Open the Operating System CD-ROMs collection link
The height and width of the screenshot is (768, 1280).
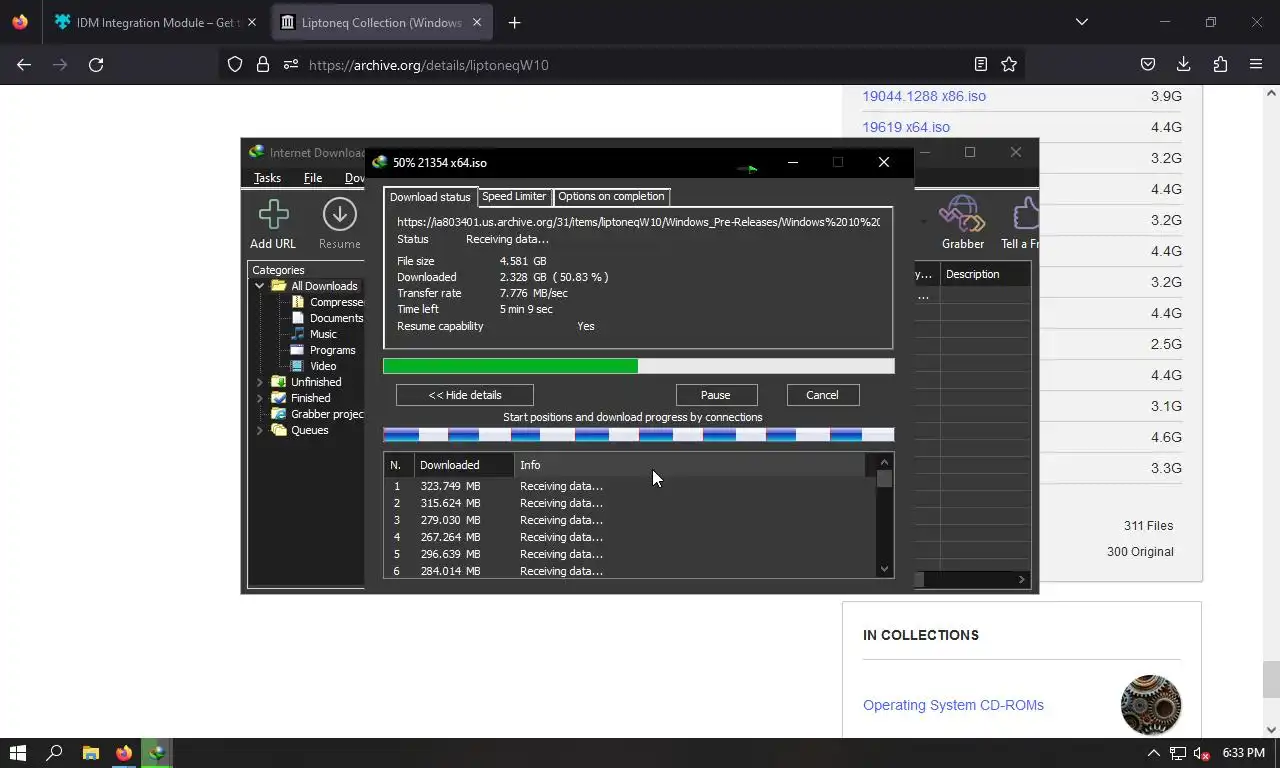953,705
